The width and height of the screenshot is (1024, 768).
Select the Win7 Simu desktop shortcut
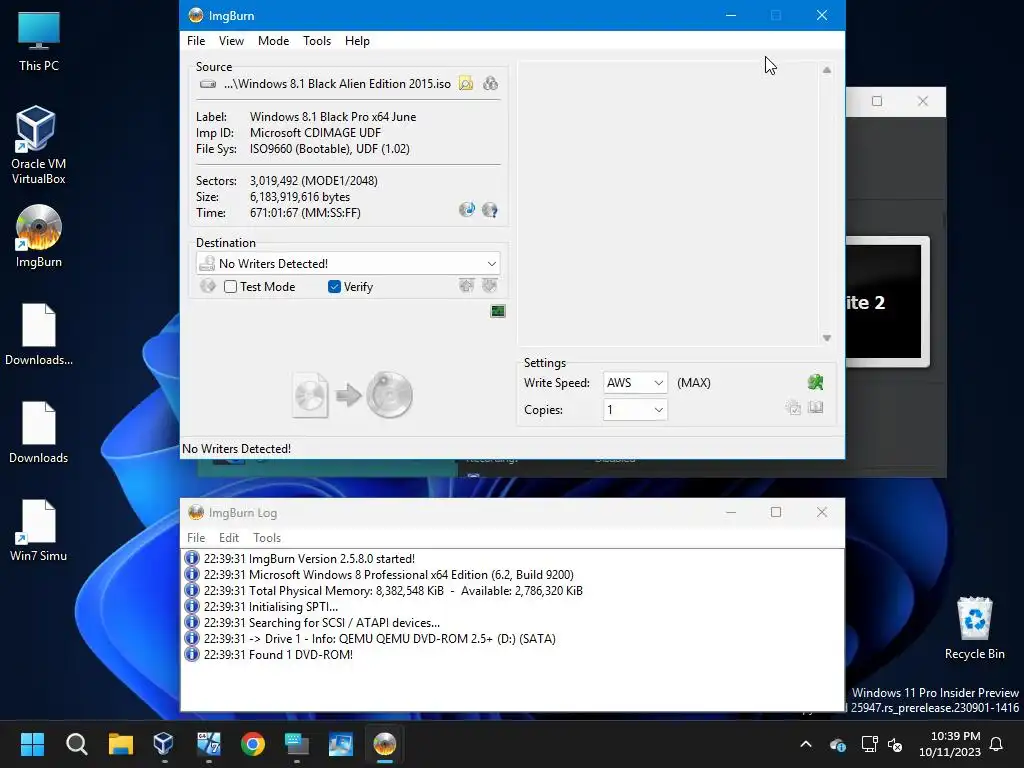click(39, 530)
